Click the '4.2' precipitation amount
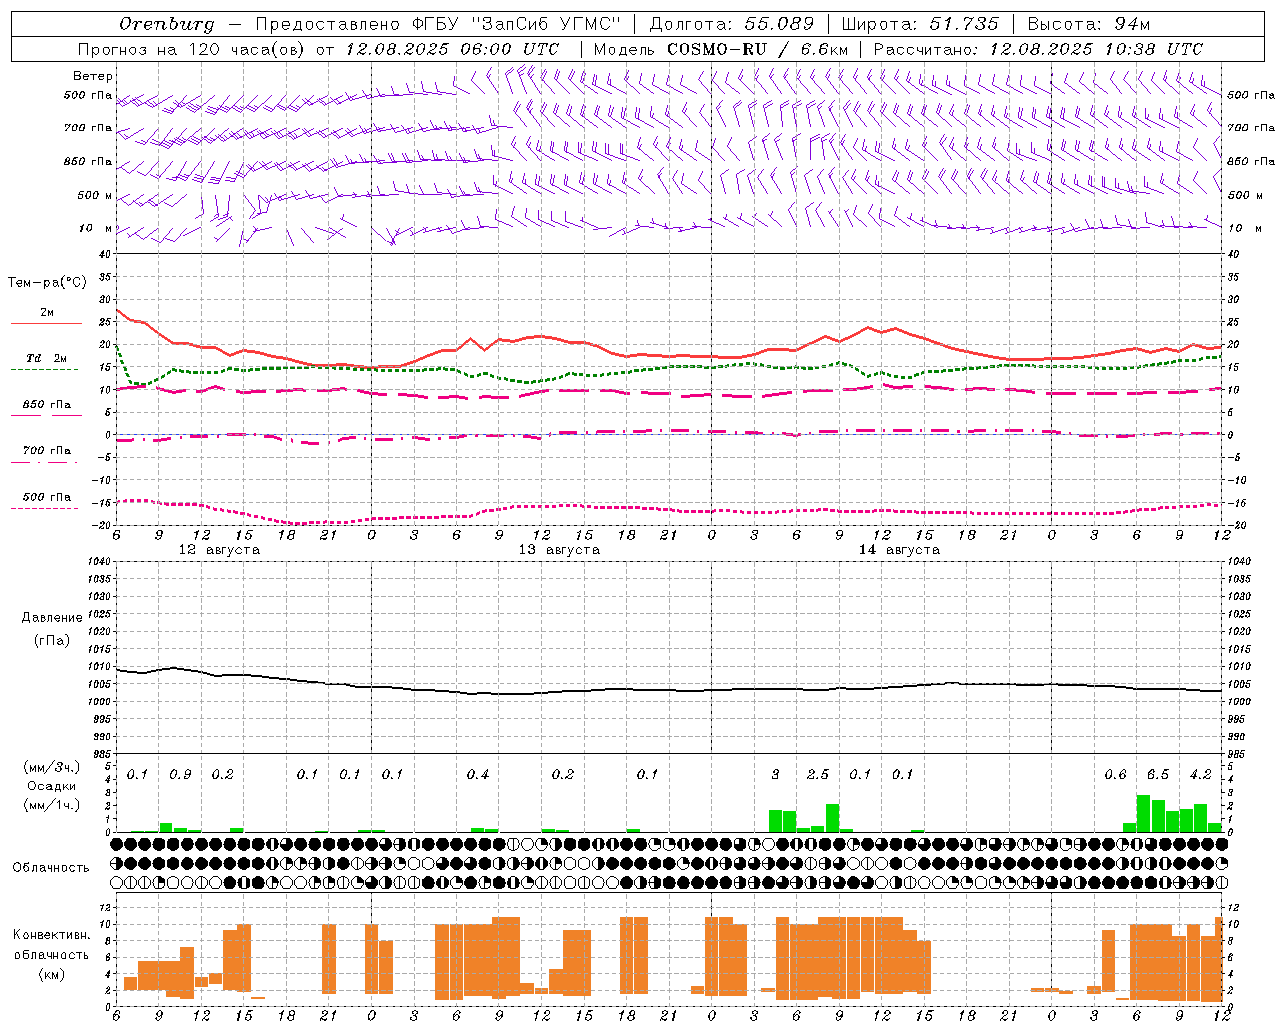This screenshot has width=1280, height=1024. (x=1201, y=775)
